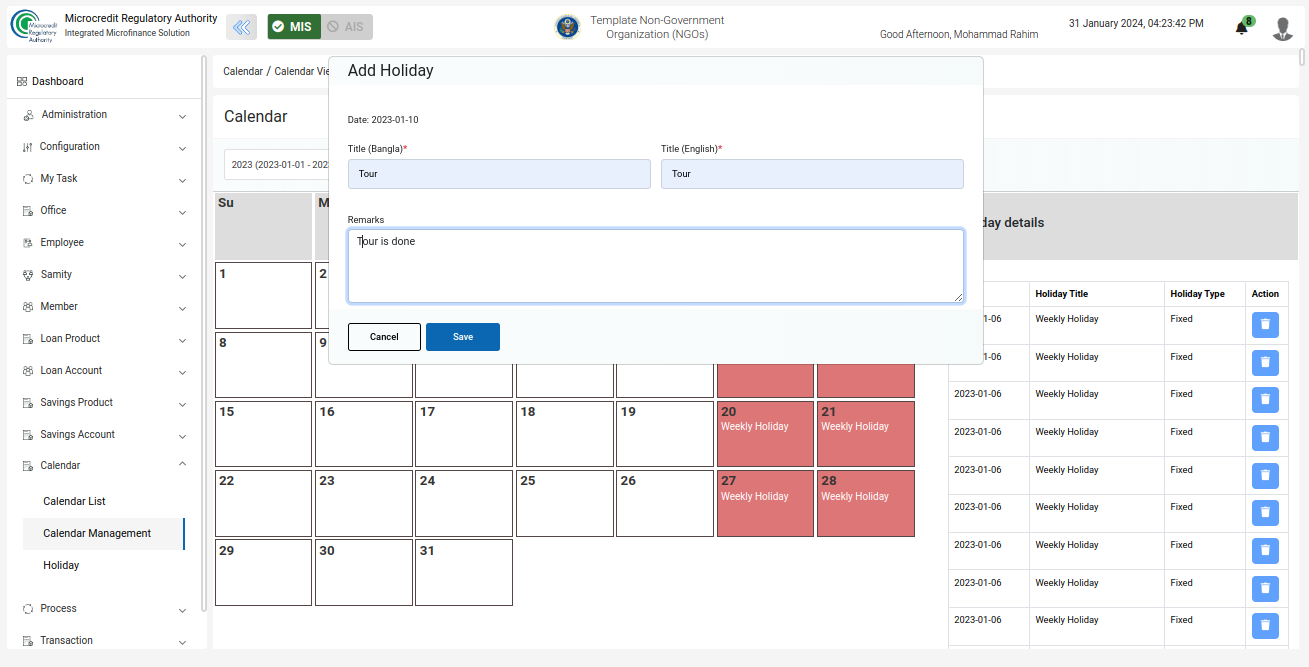Click the Configuration sliders icon
The image size is (1309, 667).
click(x=28, y=147)
